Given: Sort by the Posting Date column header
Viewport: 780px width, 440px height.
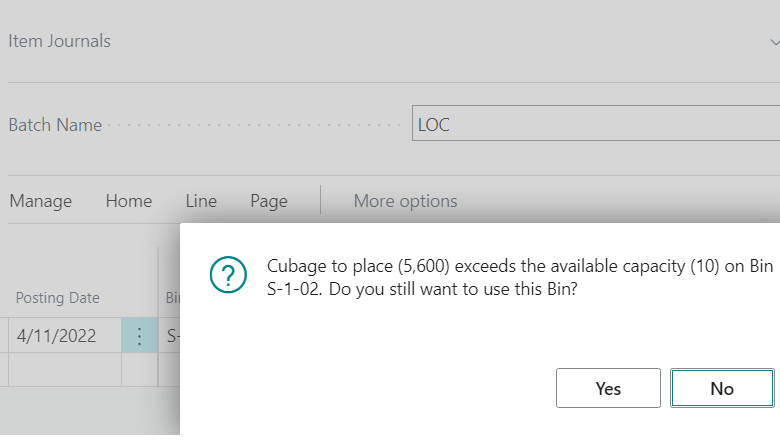Looking at the screenshot, I should (58, 298).
